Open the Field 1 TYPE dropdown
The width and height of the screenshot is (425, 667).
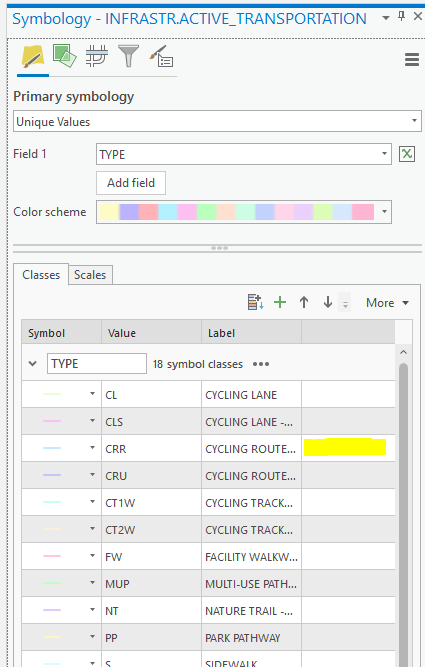tap(244, 154)
